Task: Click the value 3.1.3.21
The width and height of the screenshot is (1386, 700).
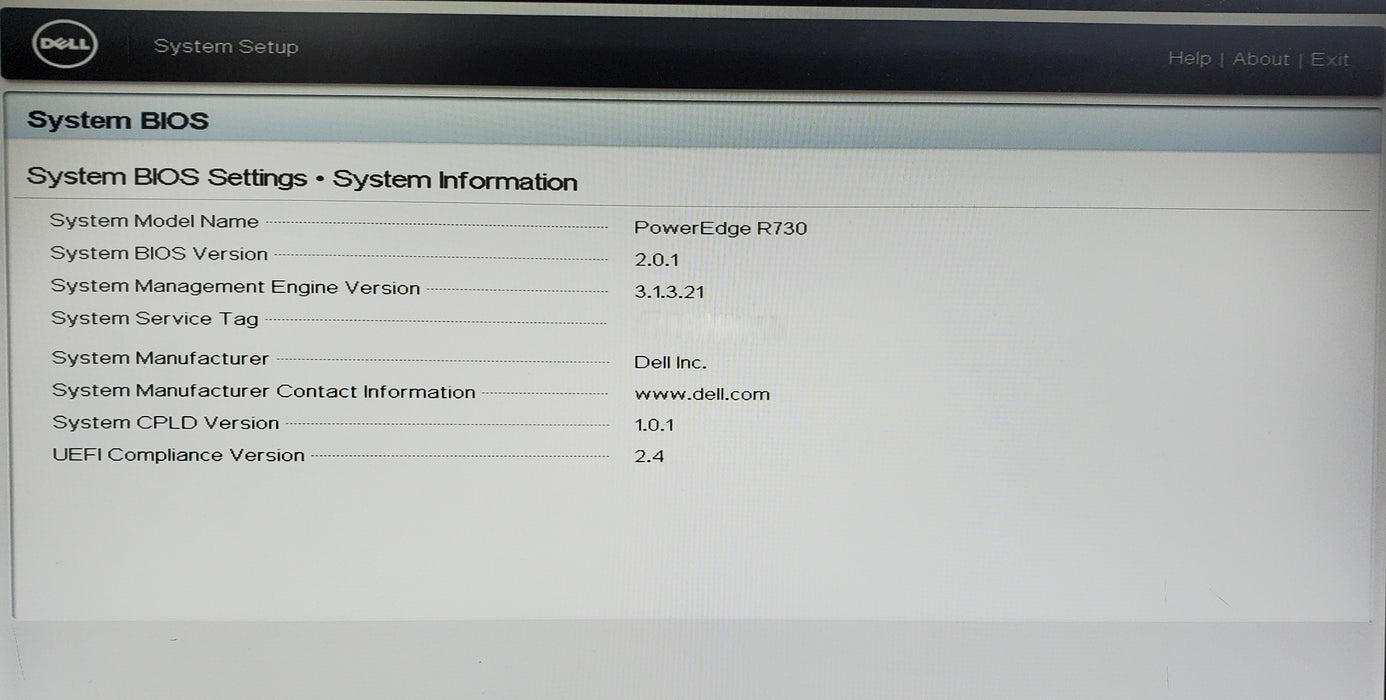Action: [x=670, y=293]
